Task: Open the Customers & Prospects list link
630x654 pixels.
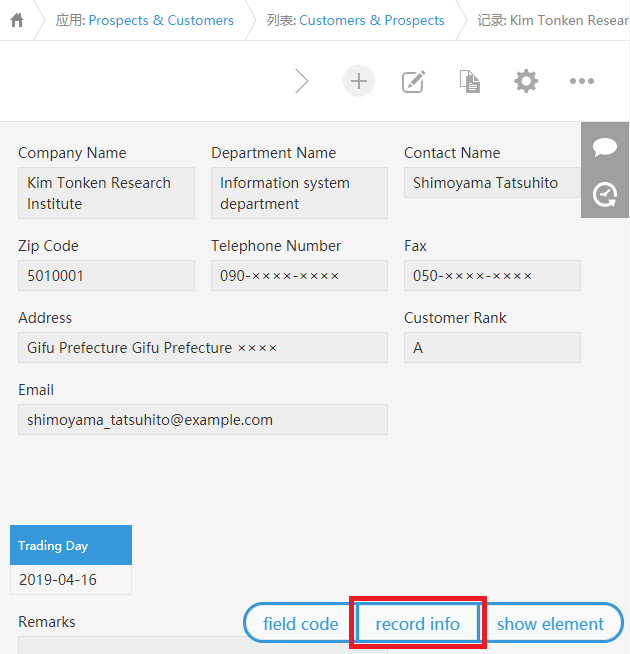Action: (x=372, y=20)
